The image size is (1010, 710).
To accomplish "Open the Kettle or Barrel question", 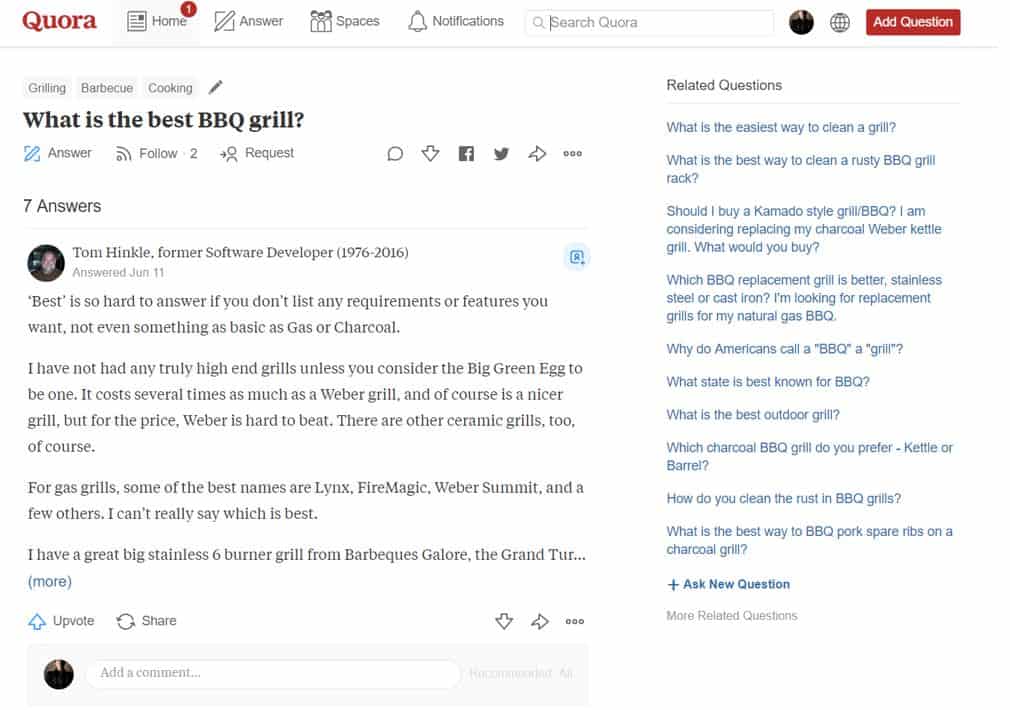I will [809, 456].
